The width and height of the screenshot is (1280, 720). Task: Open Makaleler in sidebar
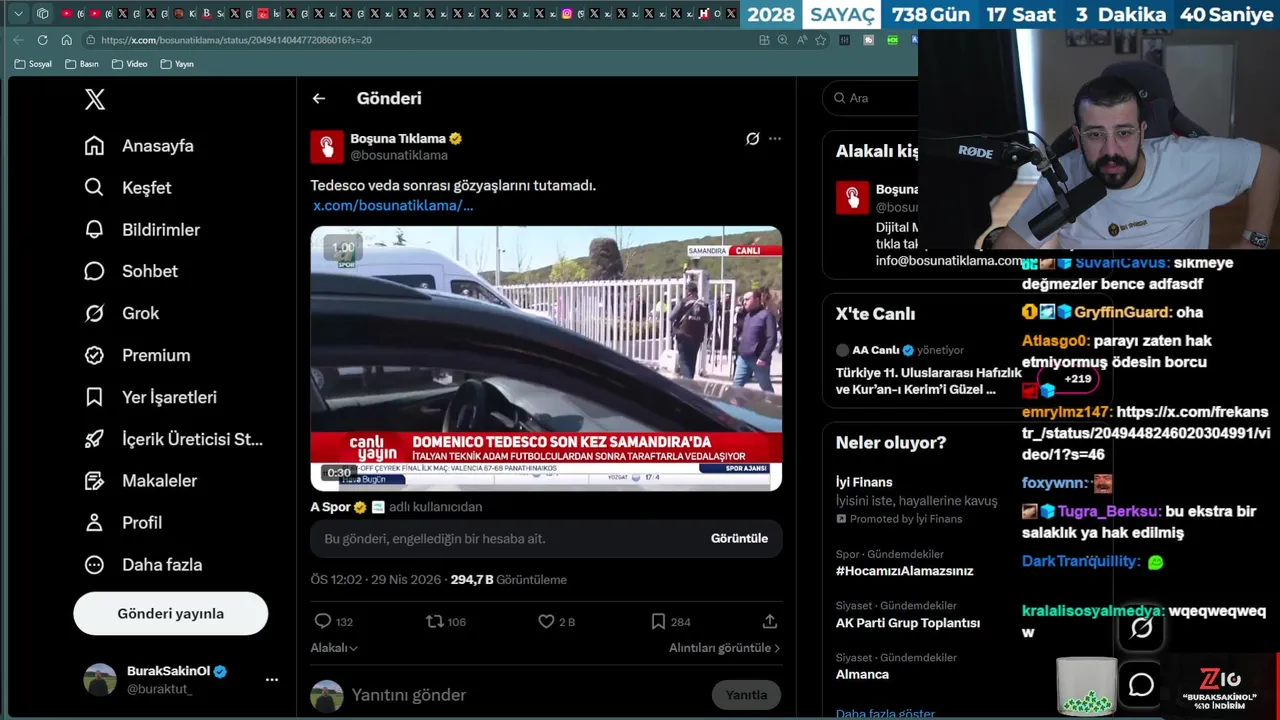(x=141, y=481)
